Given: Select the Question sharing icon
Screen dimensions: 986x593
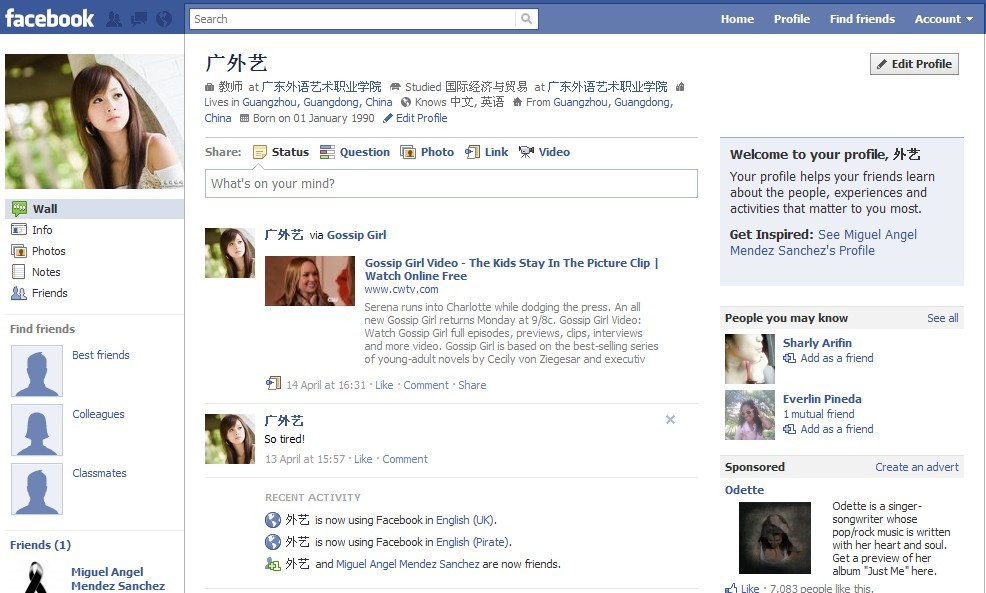Looking at the screenshot, I should [x=326, y=151].
